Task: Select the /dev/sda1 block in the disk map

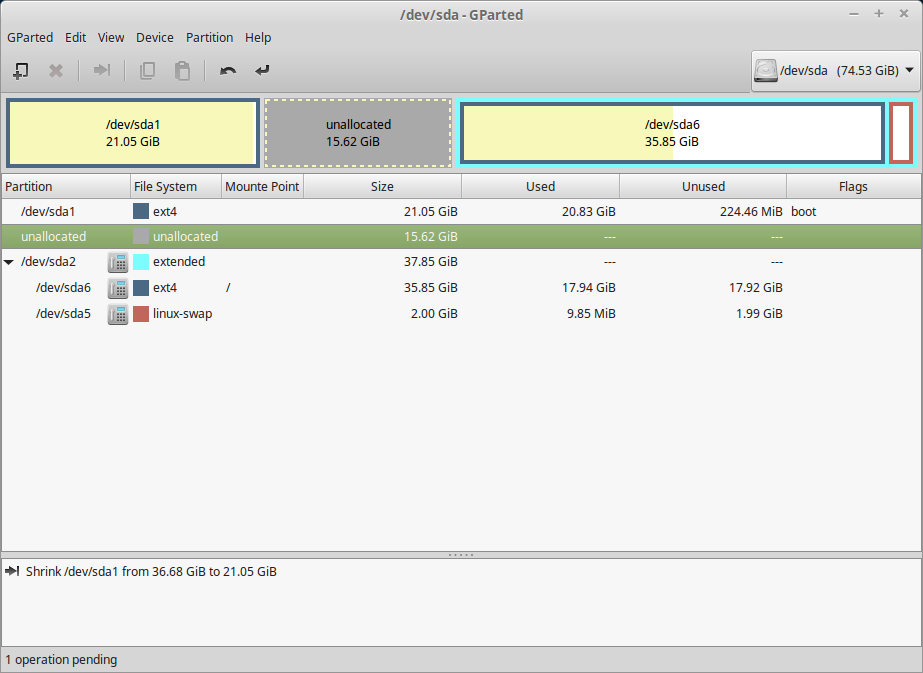Action: coord(133,133)
